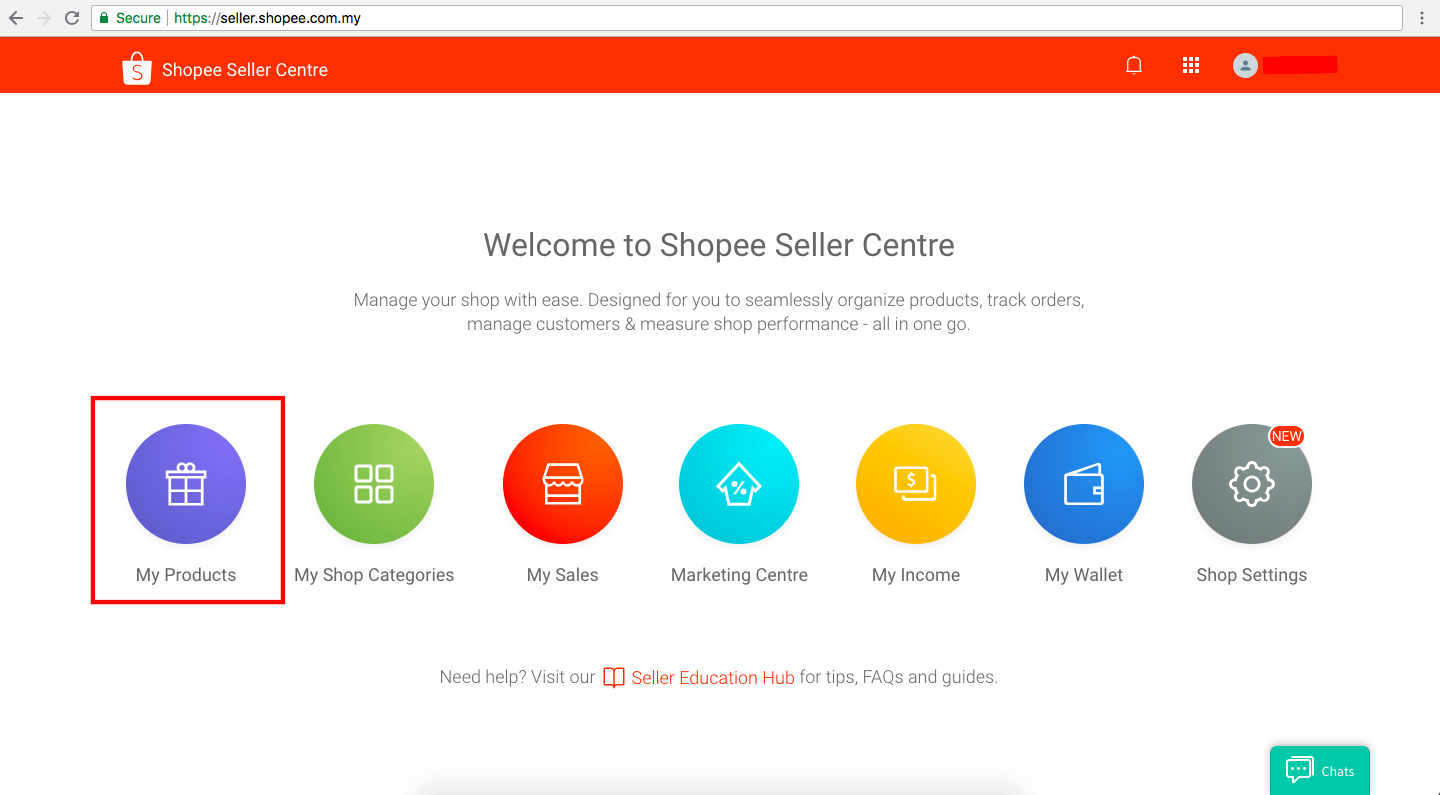Open the My Income yellow money icon
This screenshot has height=795, width=1440.
coord(916,484)
